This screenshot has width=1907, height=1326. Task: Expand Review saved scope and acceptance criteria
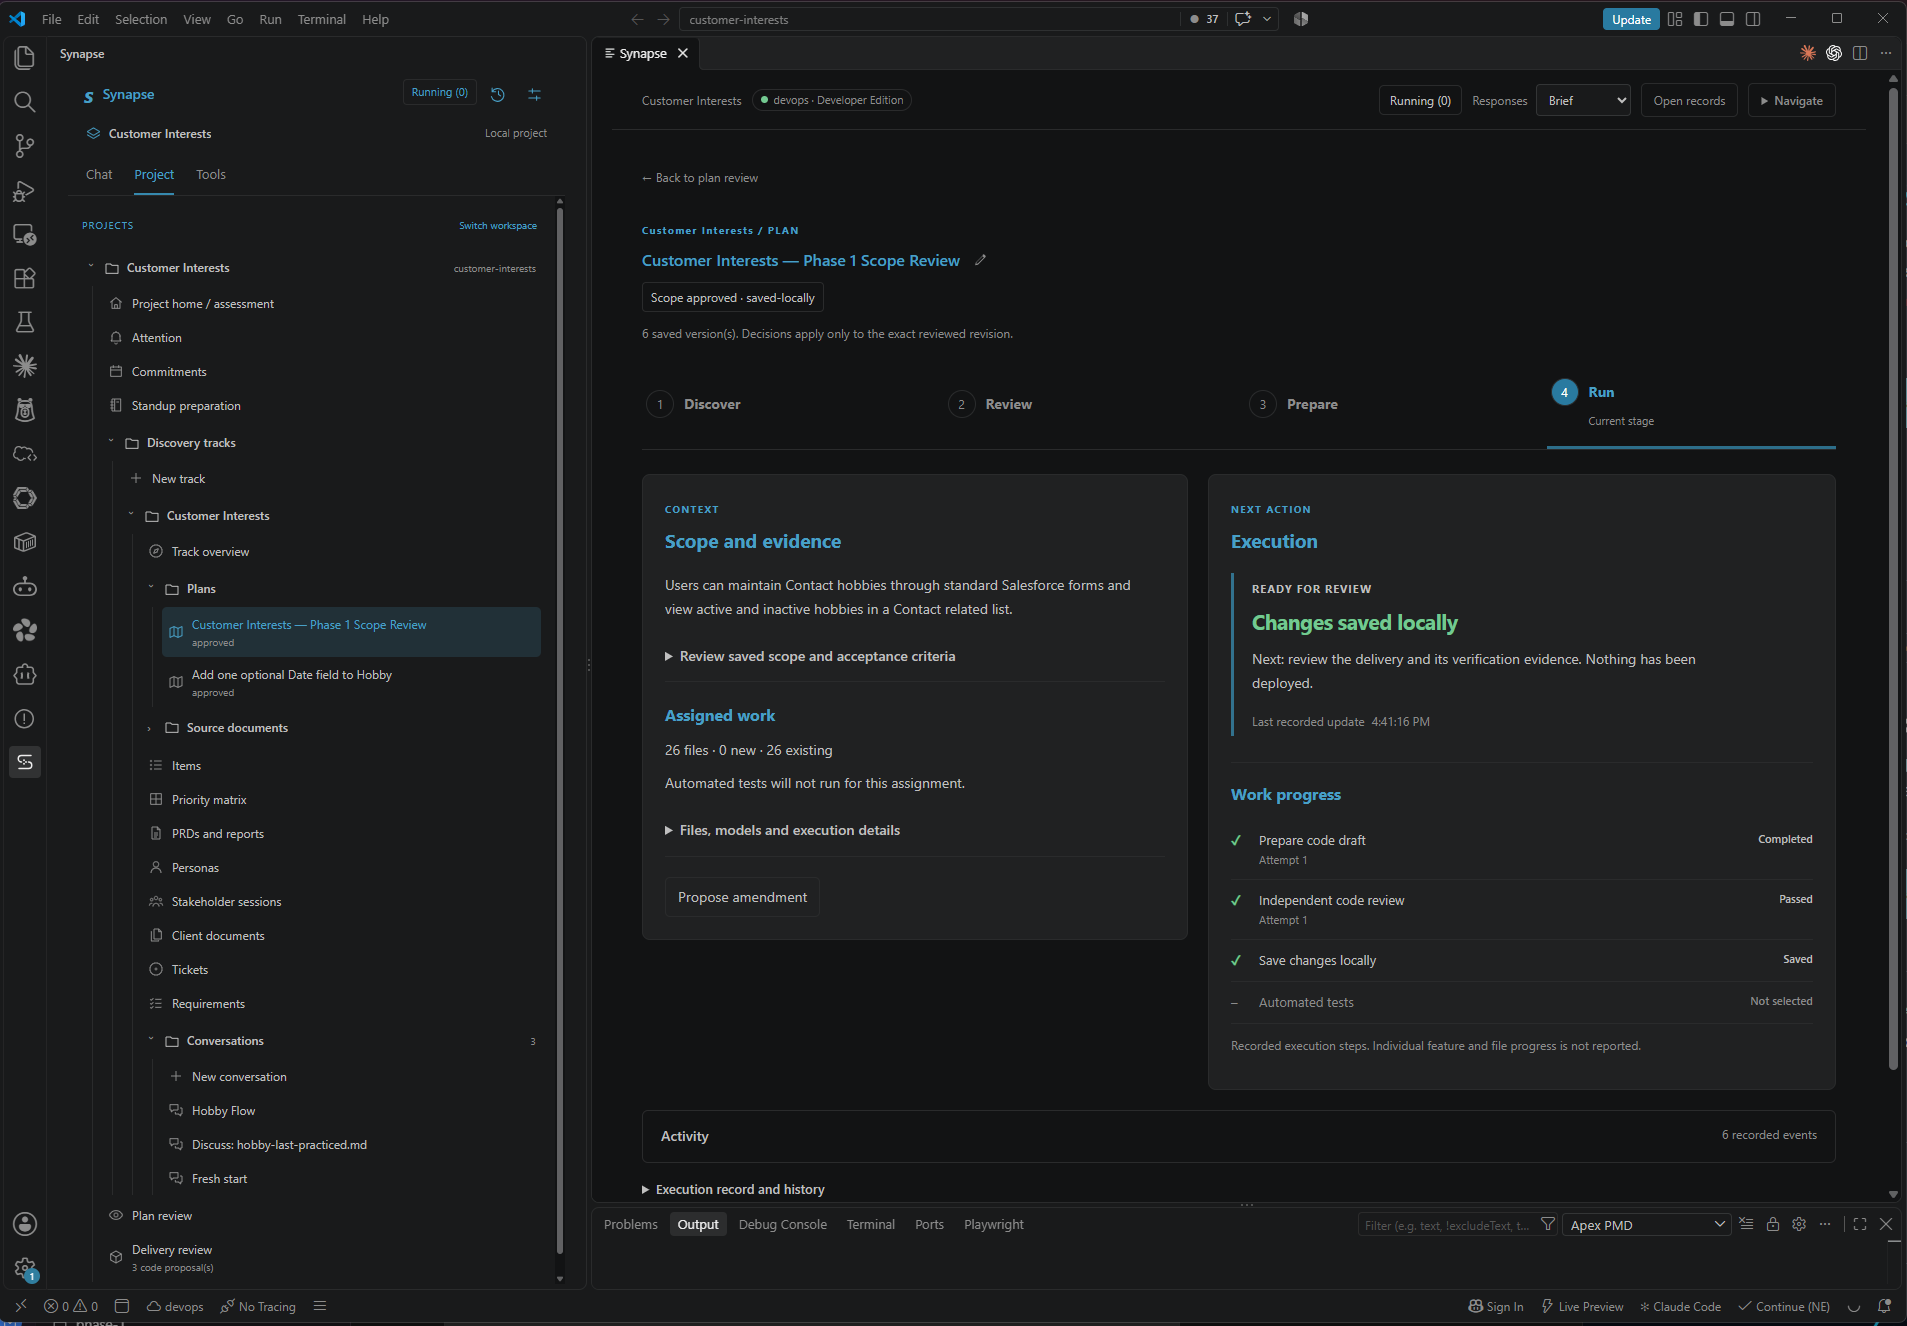810,656
